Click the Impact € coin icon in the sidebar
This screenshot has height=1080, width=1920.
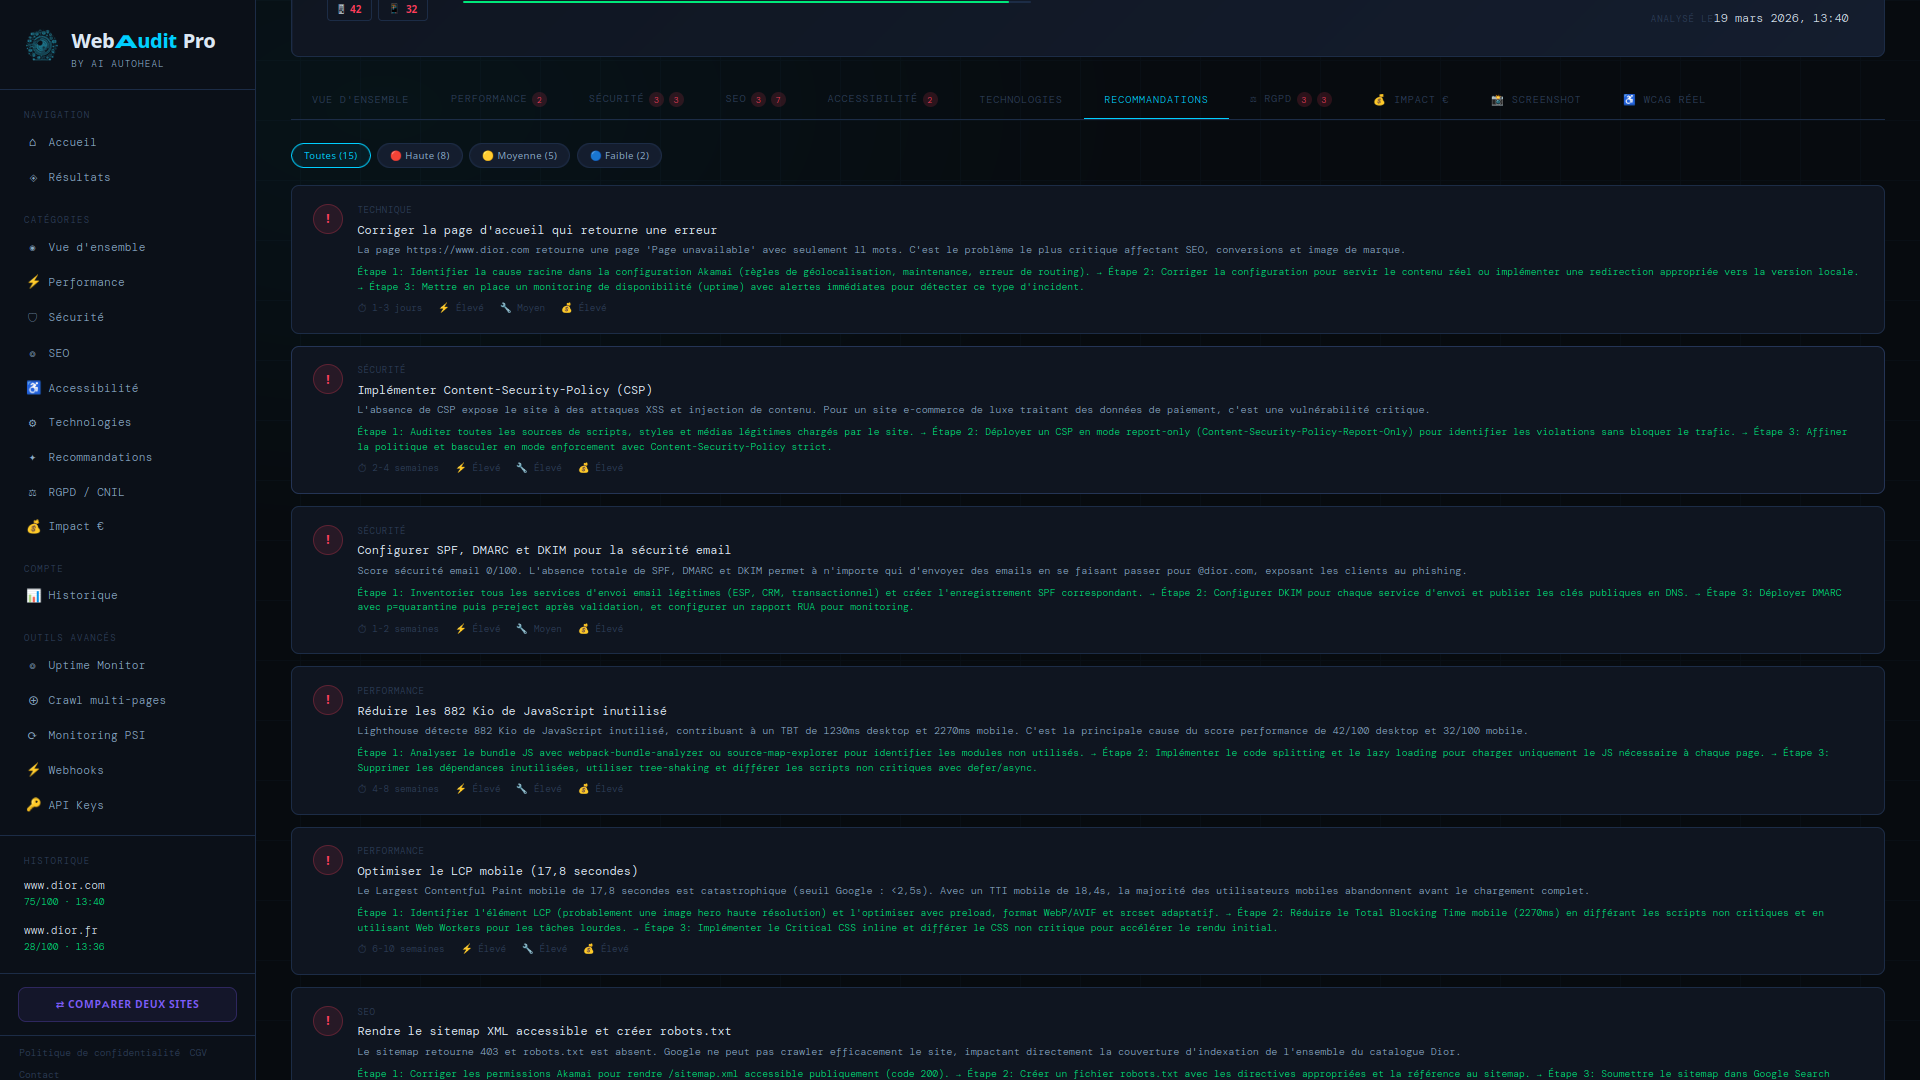click(33, 526)
